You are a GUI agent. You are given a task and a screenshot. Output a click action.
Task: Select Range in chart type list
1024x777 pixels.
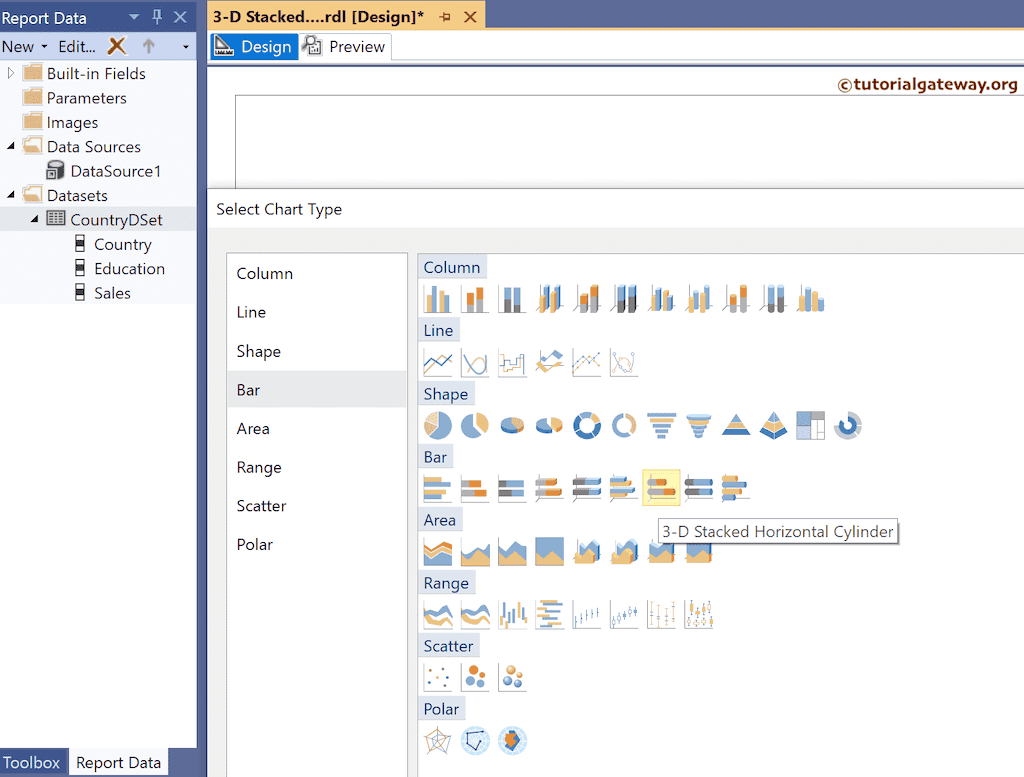point(317,468)
